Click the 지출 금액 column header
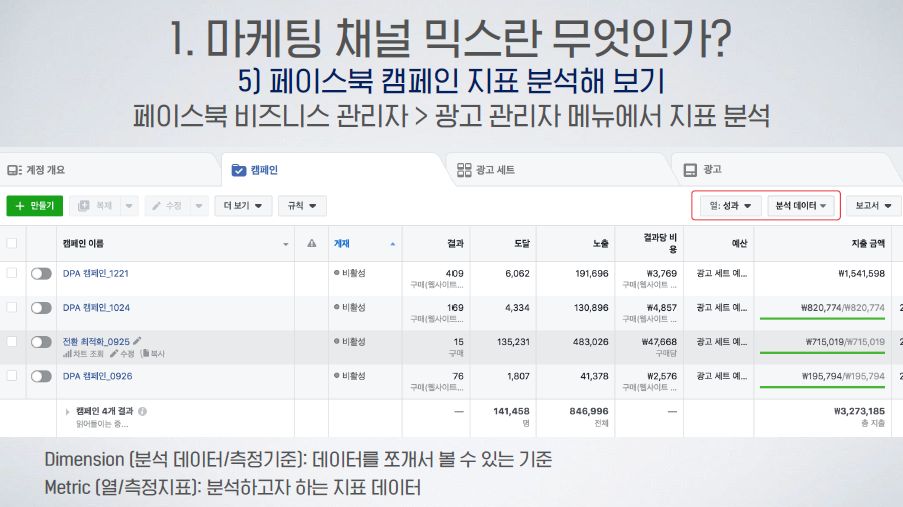The width and height of the screenshot is (903, 507). click(824, 244)
